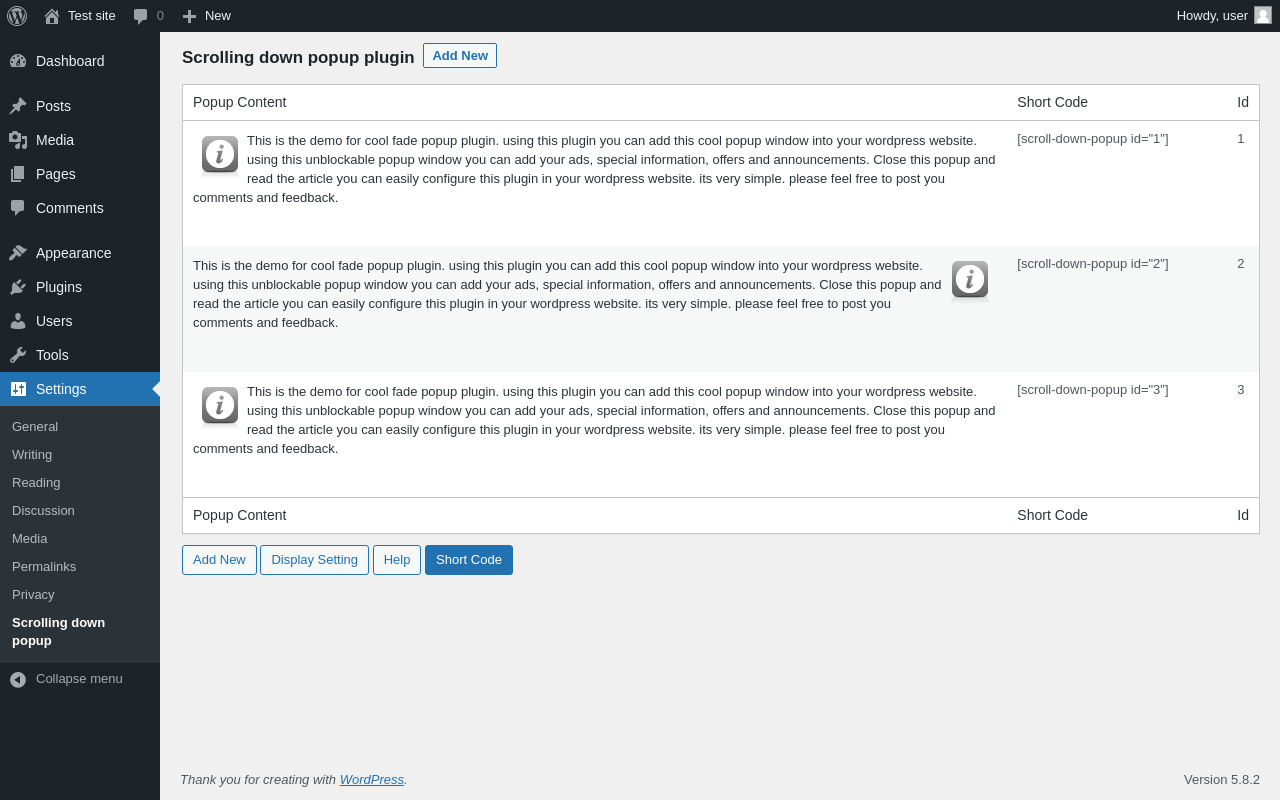
Task: Click the WordPress logo icon
Action: point(17,16)
